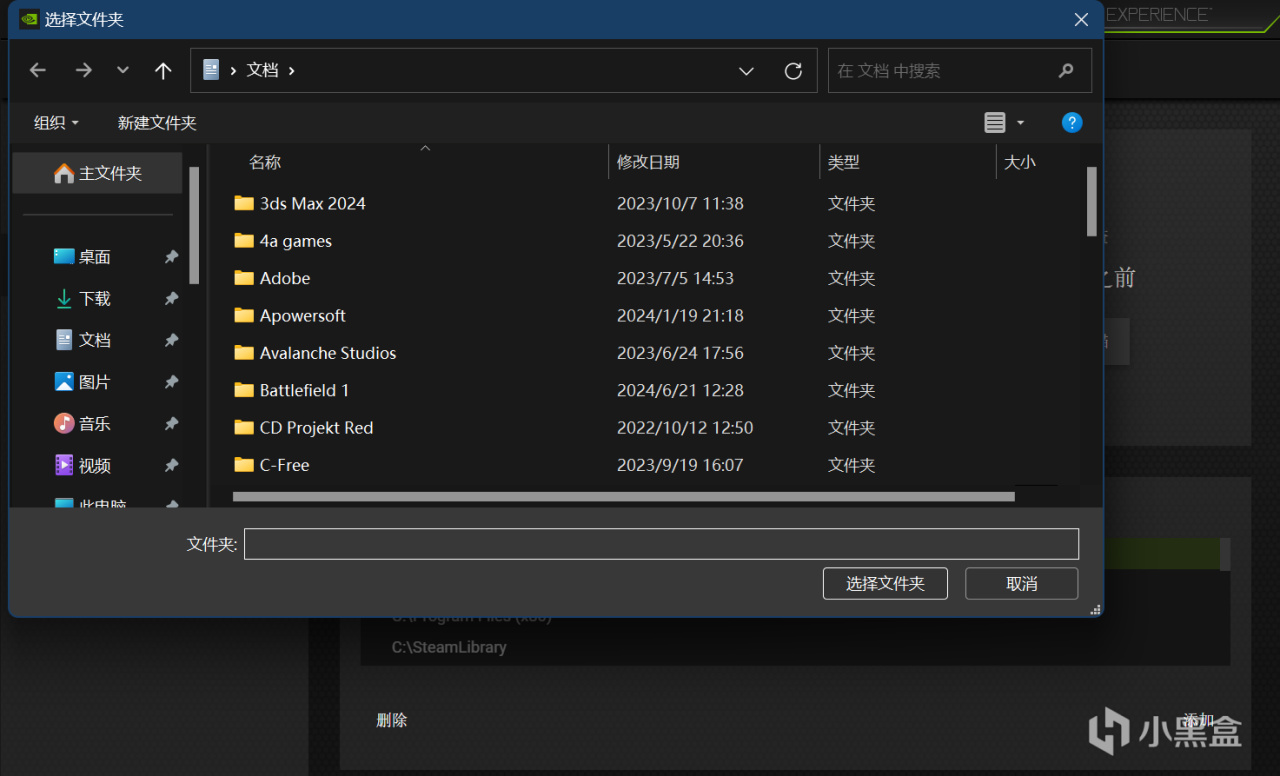Open the blue help icon
This screenshot has width=1280, height=776.
[x=1072, y=123]
